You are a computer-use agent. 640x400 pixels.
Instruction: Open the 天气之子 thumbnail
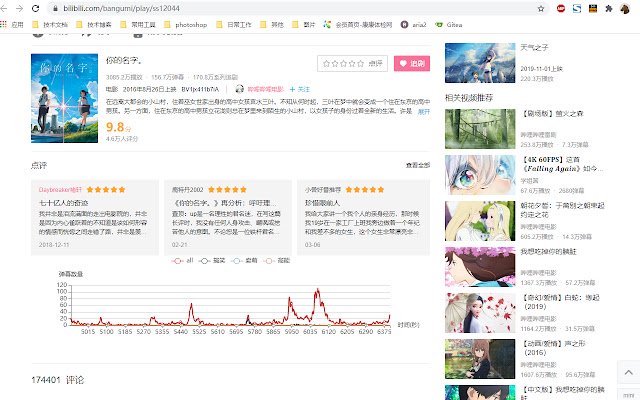480,63
